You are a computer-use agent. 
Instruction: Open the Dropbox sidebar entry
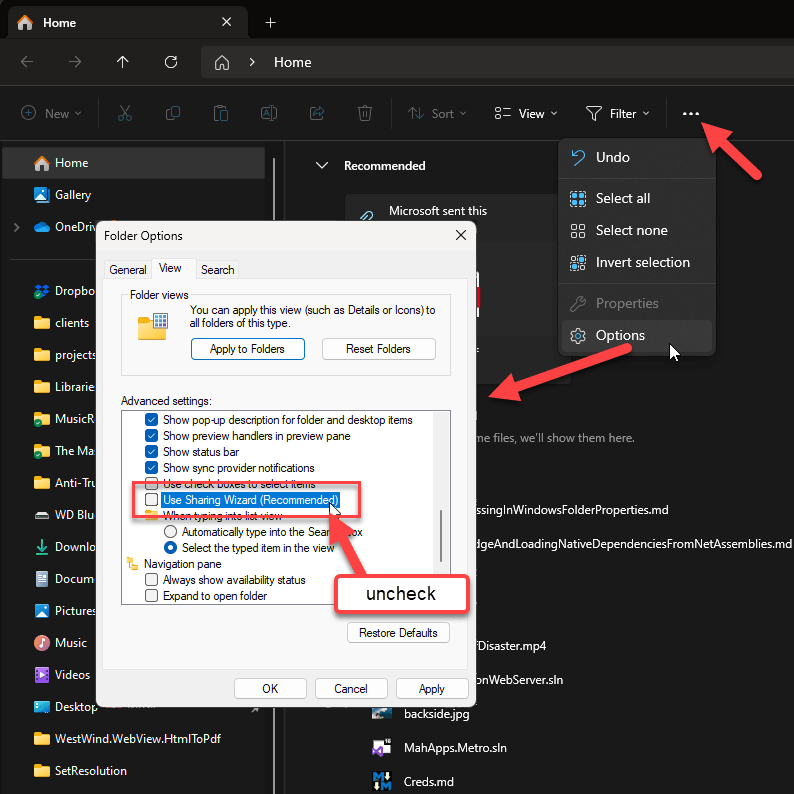[64, 291]
